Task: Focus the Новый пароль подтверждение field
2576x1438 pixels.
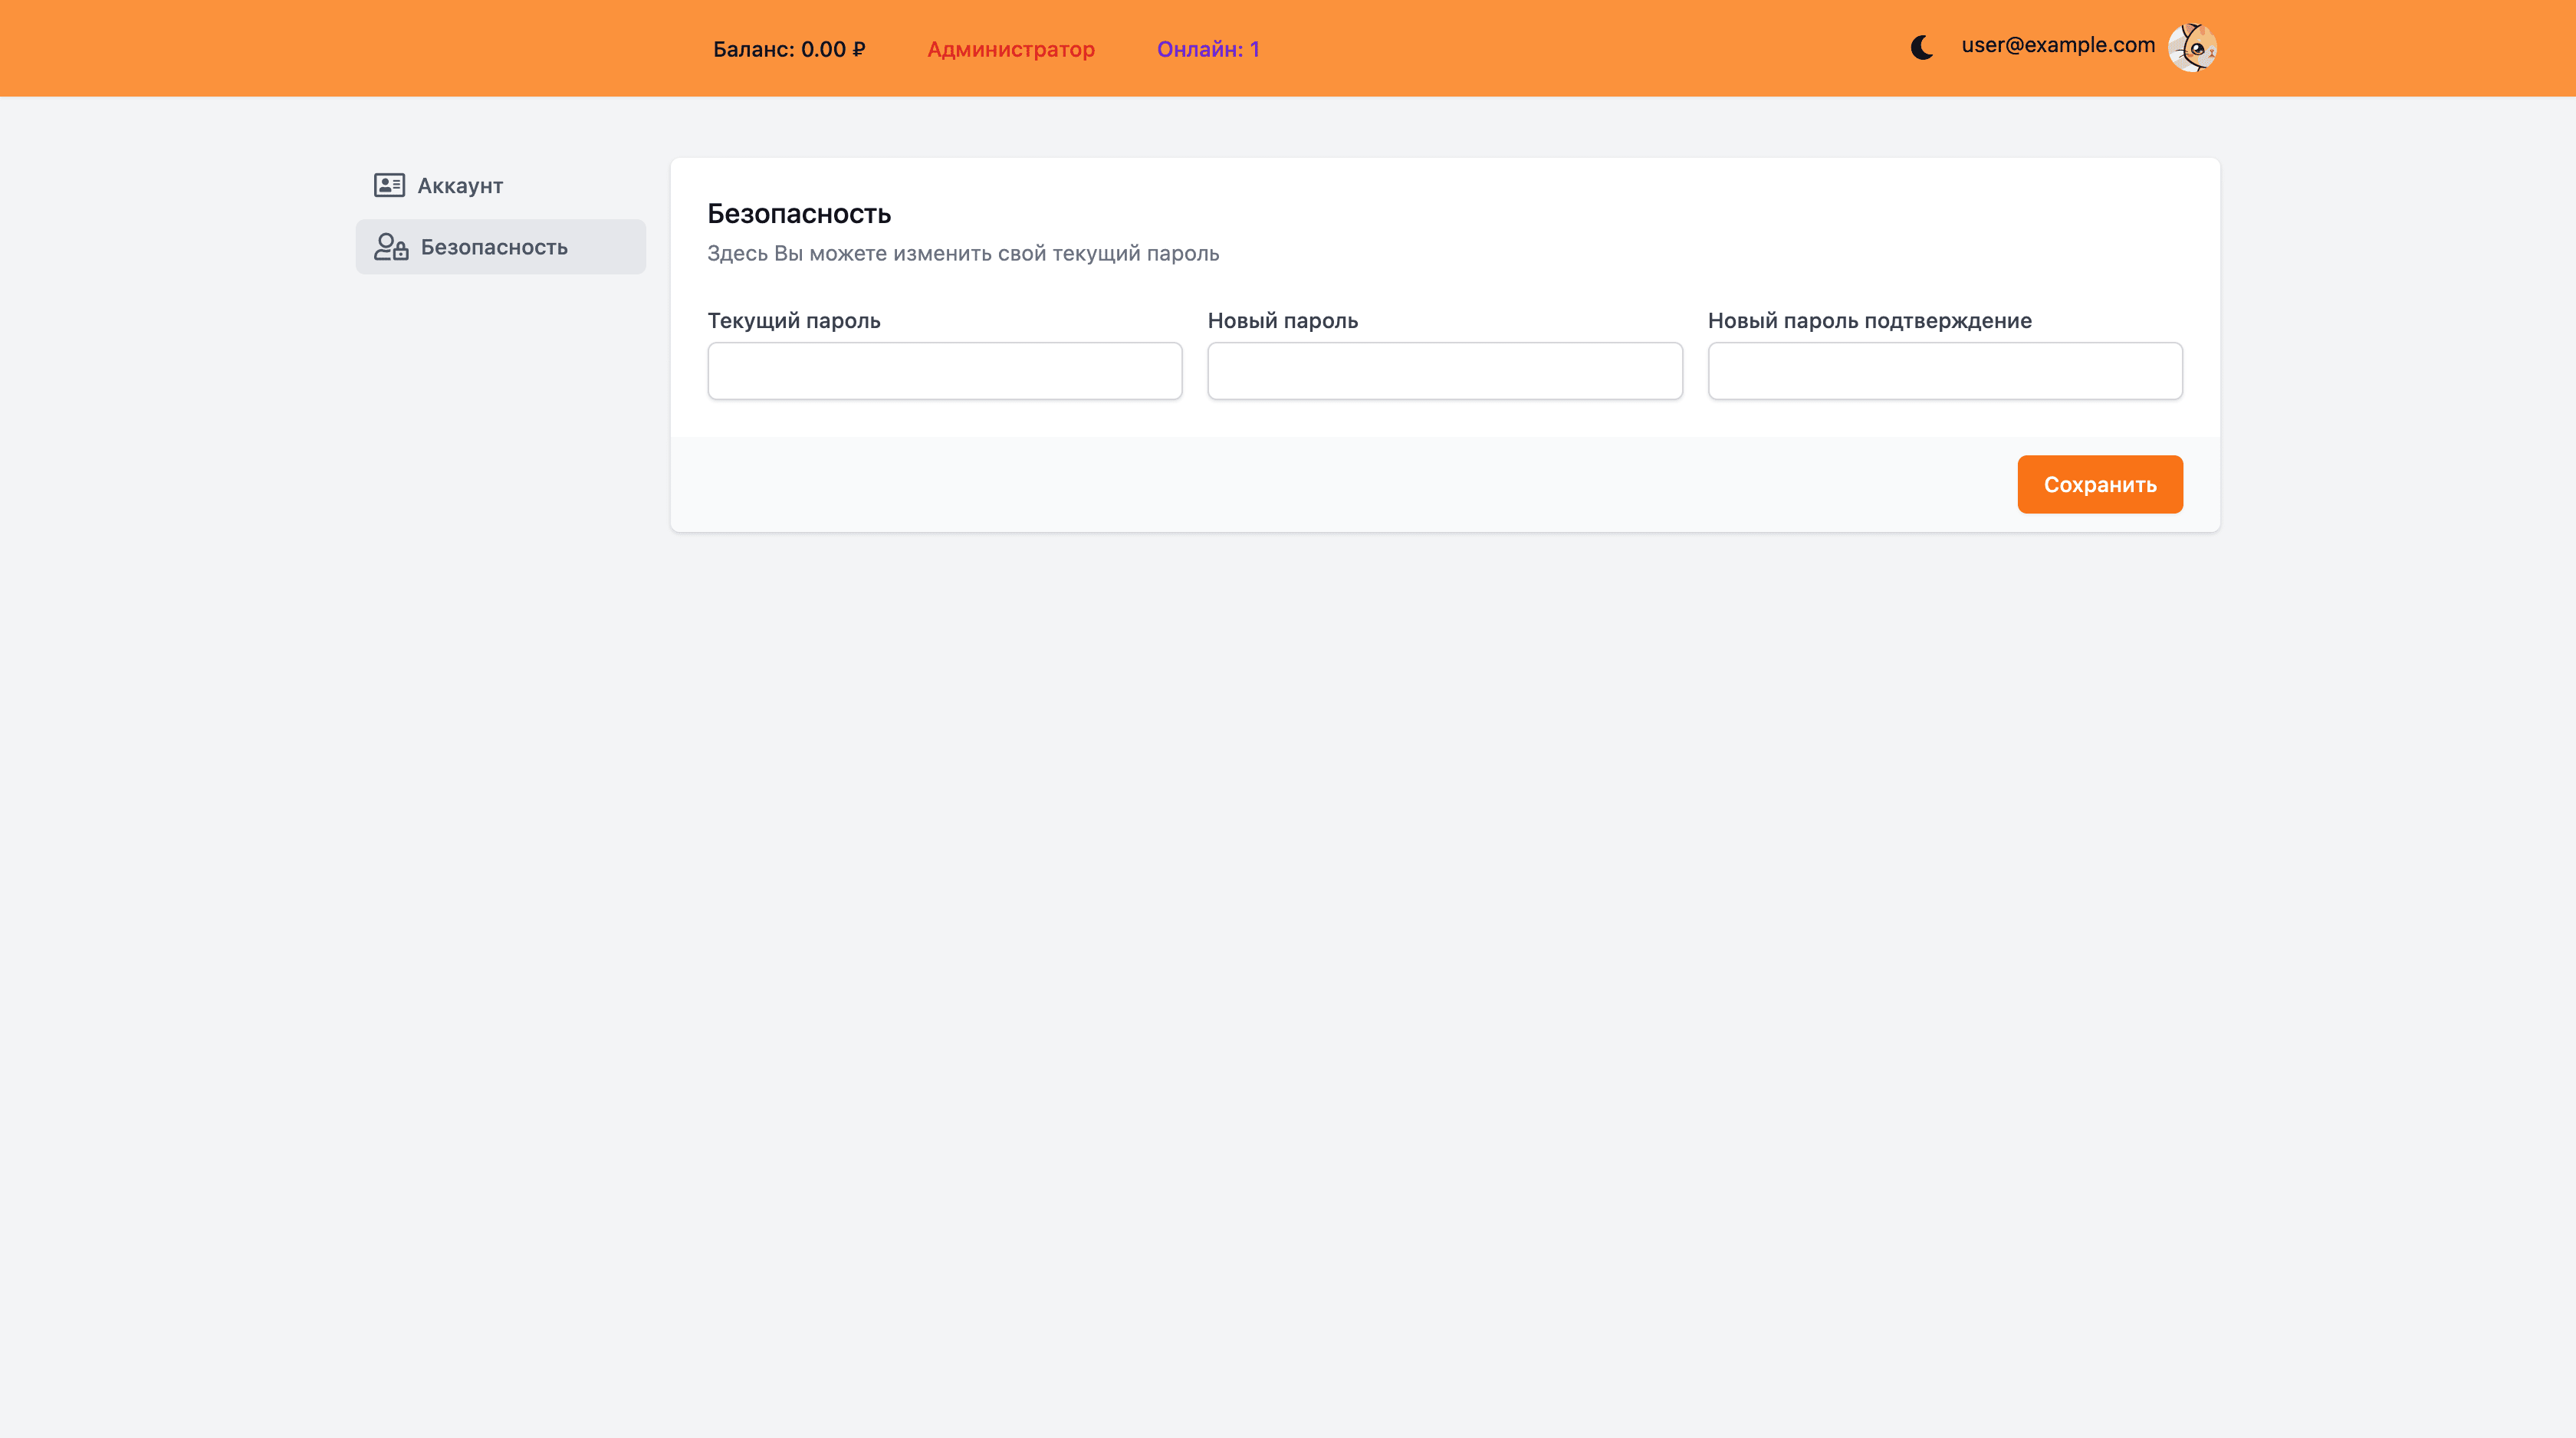Action: (1944, 371)
